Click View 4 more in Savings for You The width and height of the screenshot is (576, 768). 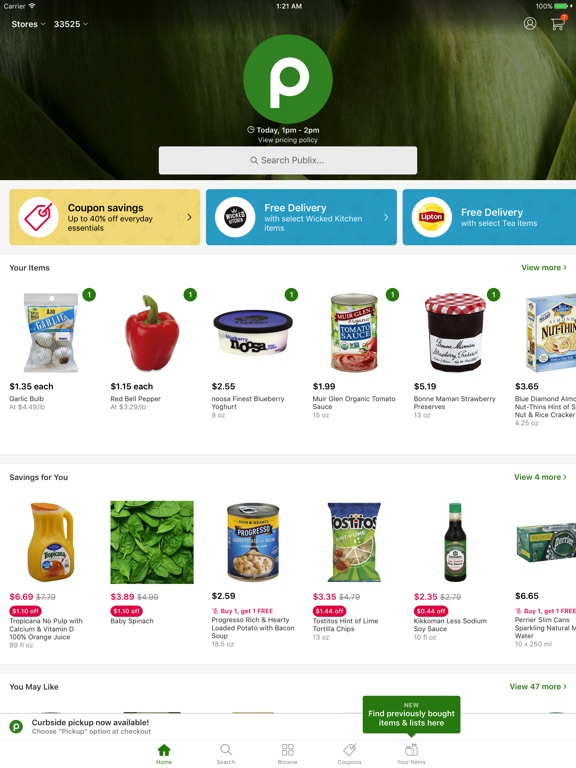pyautogui.click(x=540, y=477)
